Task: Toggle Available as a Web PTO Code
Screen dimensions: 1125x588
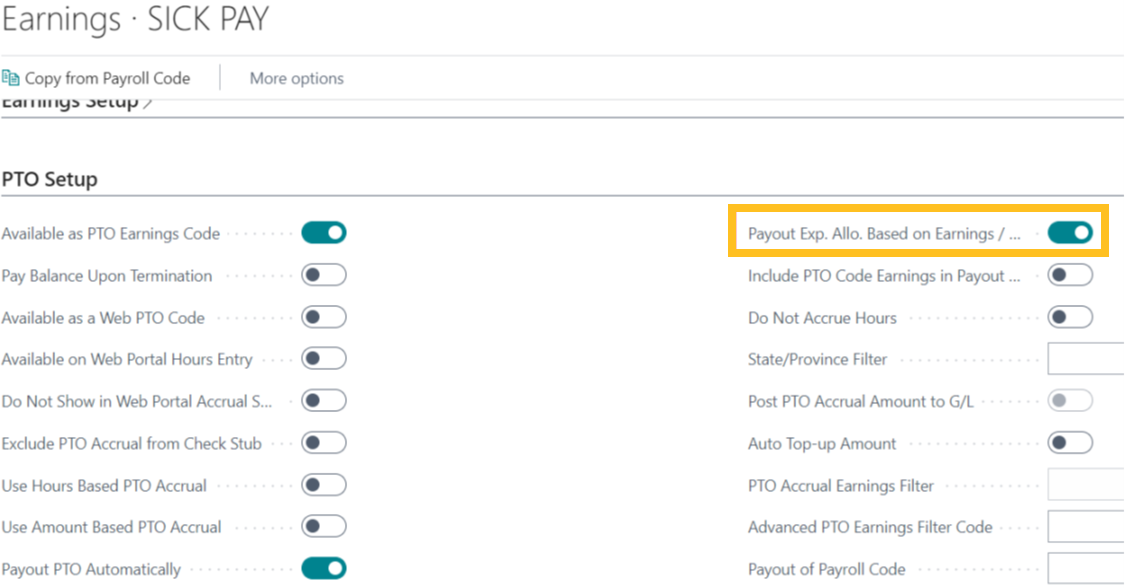Action: click(323, 317)
